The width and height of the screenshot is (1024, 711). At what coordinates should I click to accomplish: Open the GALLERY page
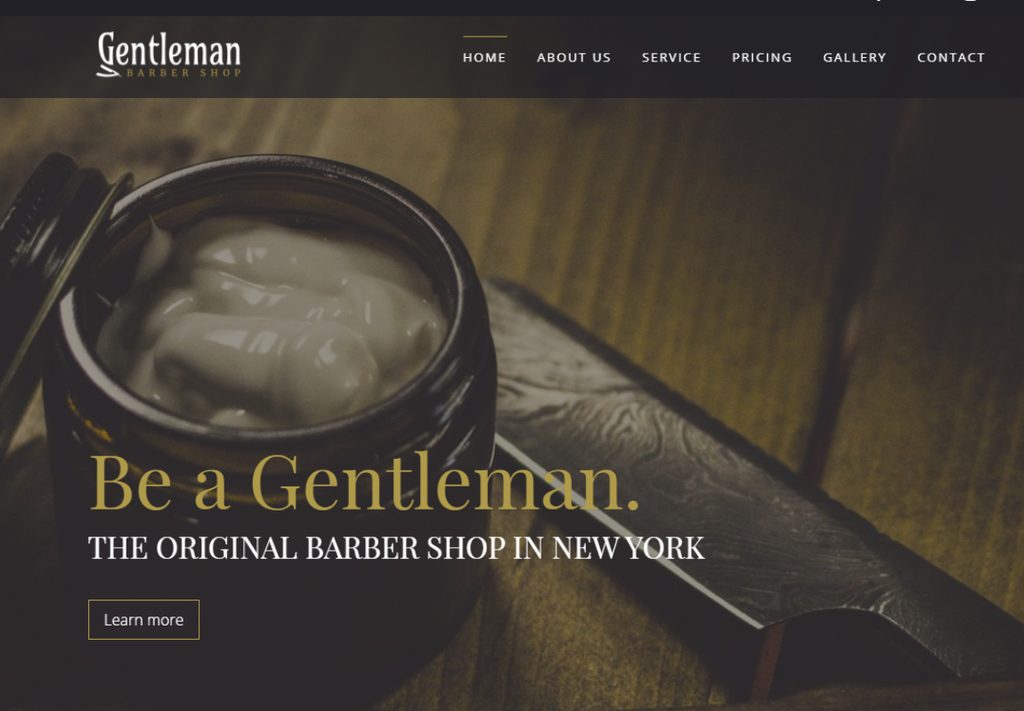click(x=854, y=57)
